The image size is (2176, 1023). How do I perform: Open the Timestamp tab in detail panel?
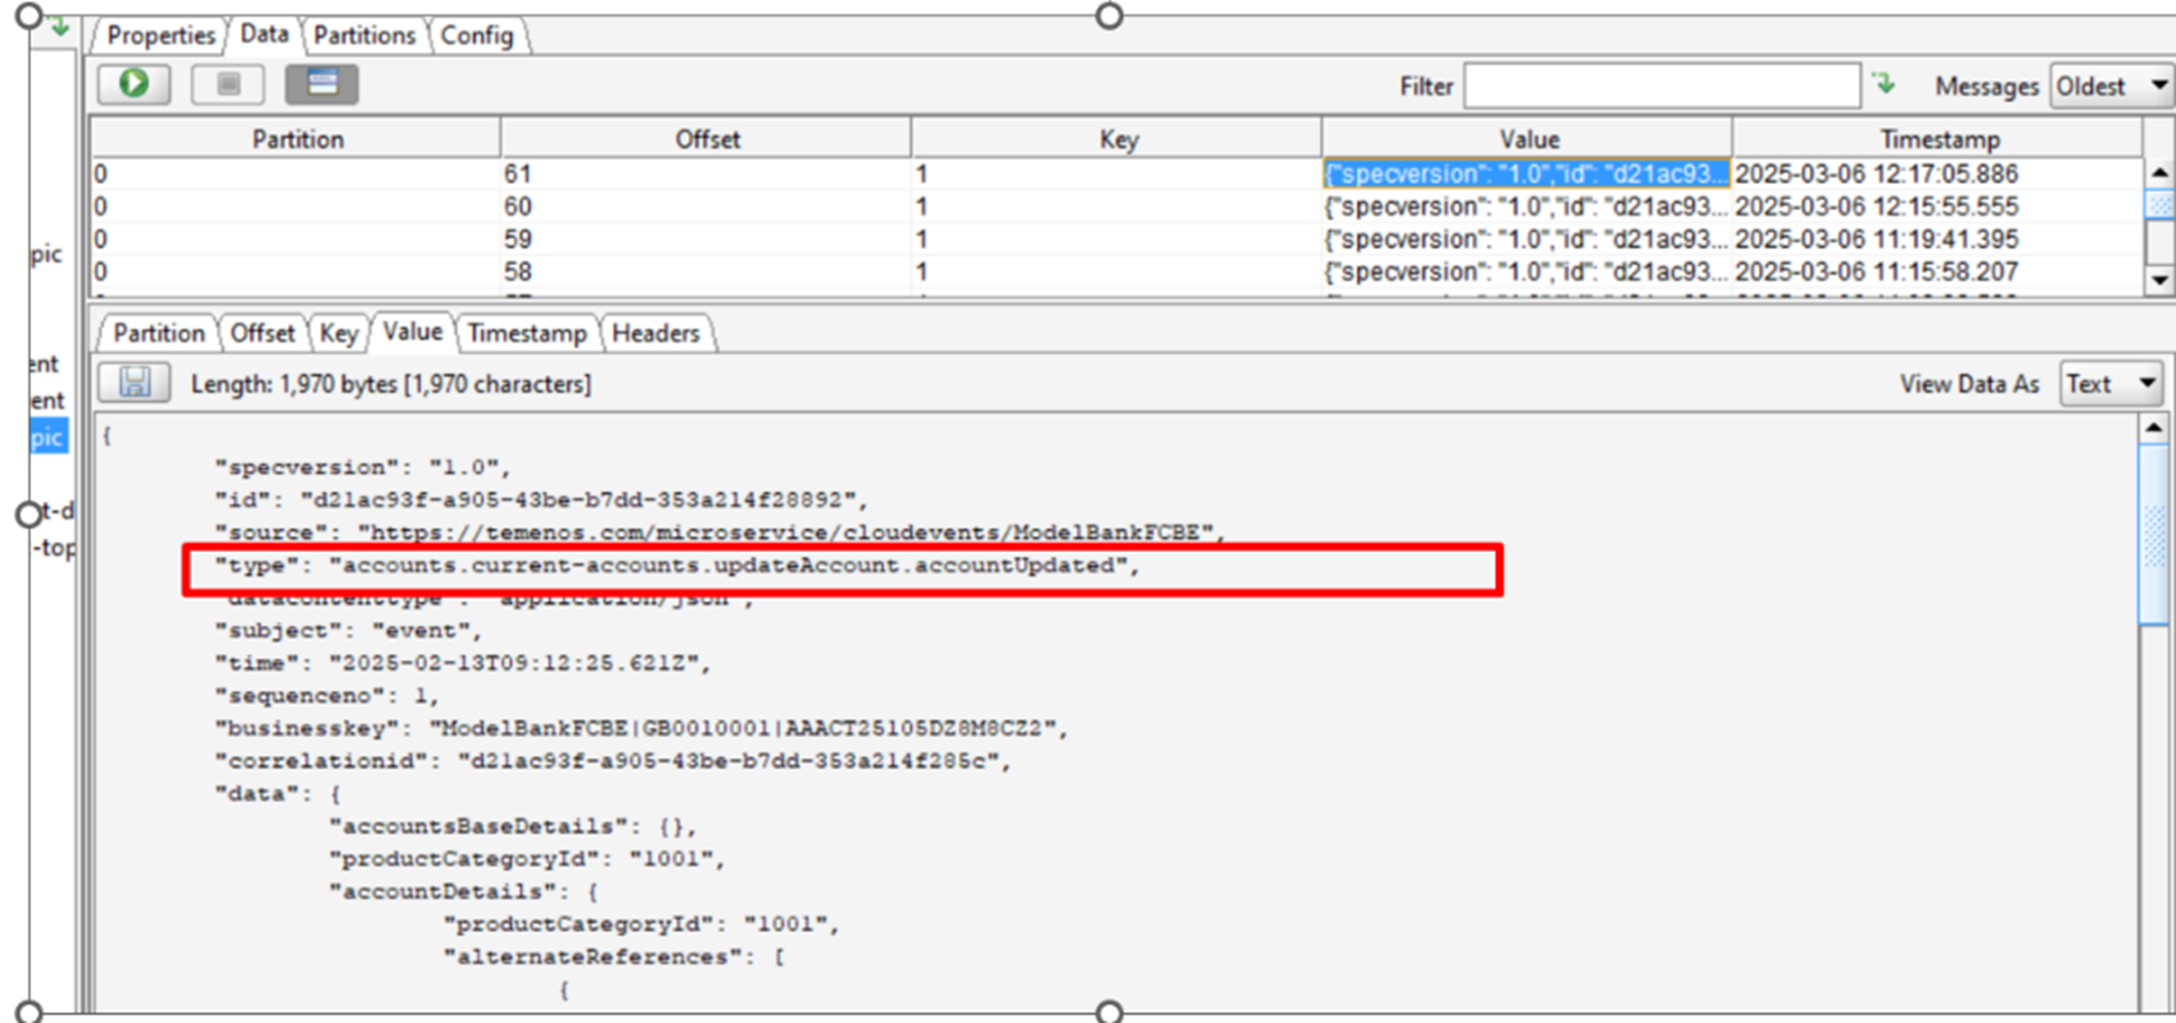(526, 333)
